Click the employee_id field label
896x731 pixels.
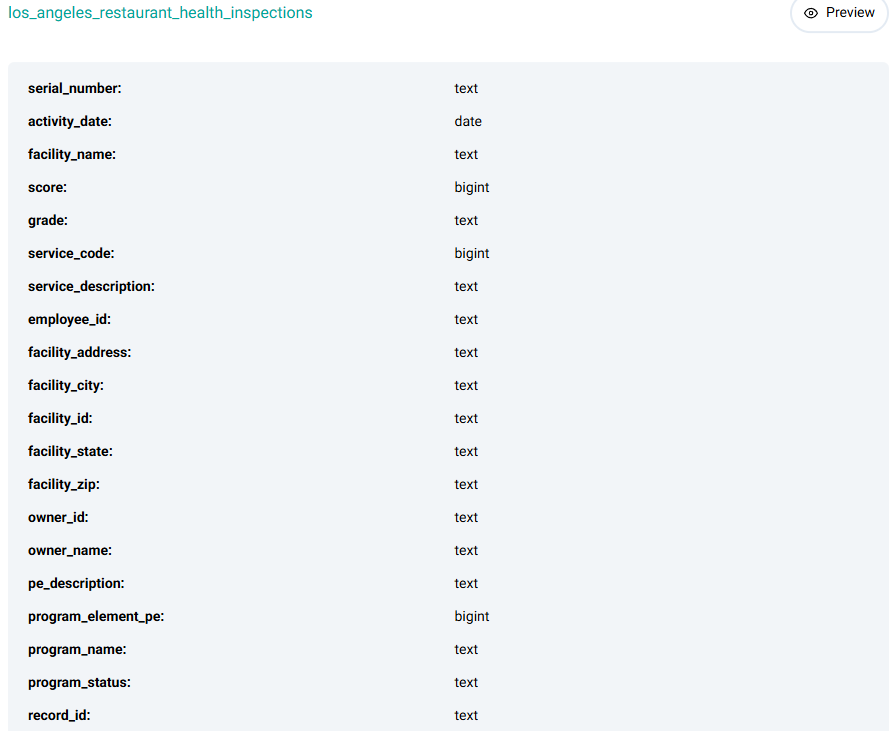click(x=70, y=319)
